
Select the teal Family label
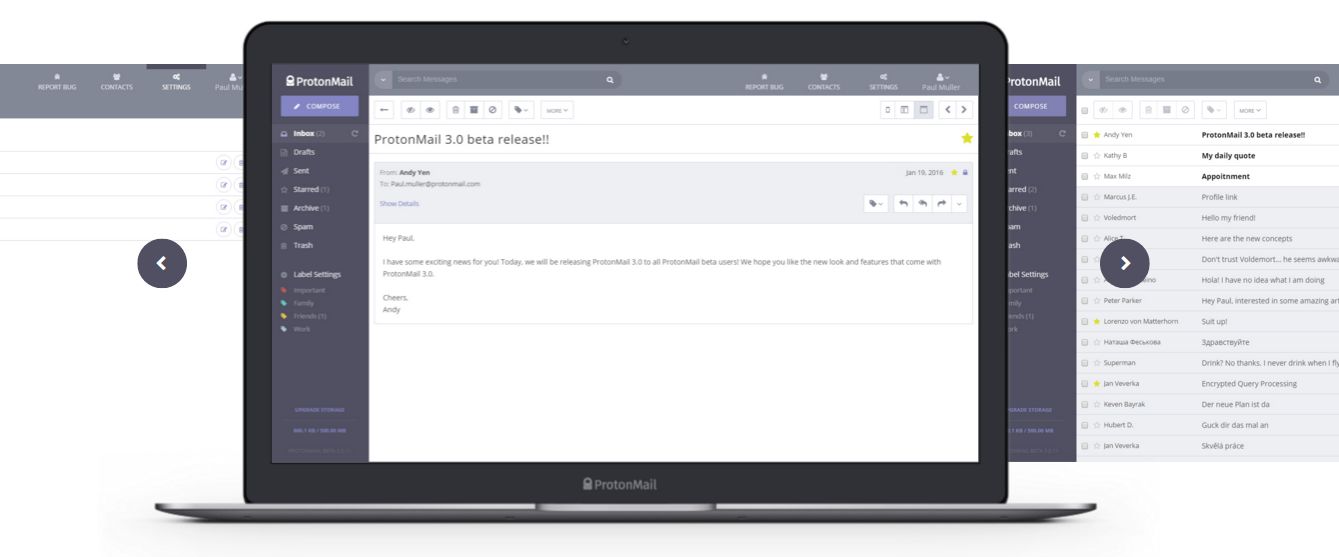302,303
